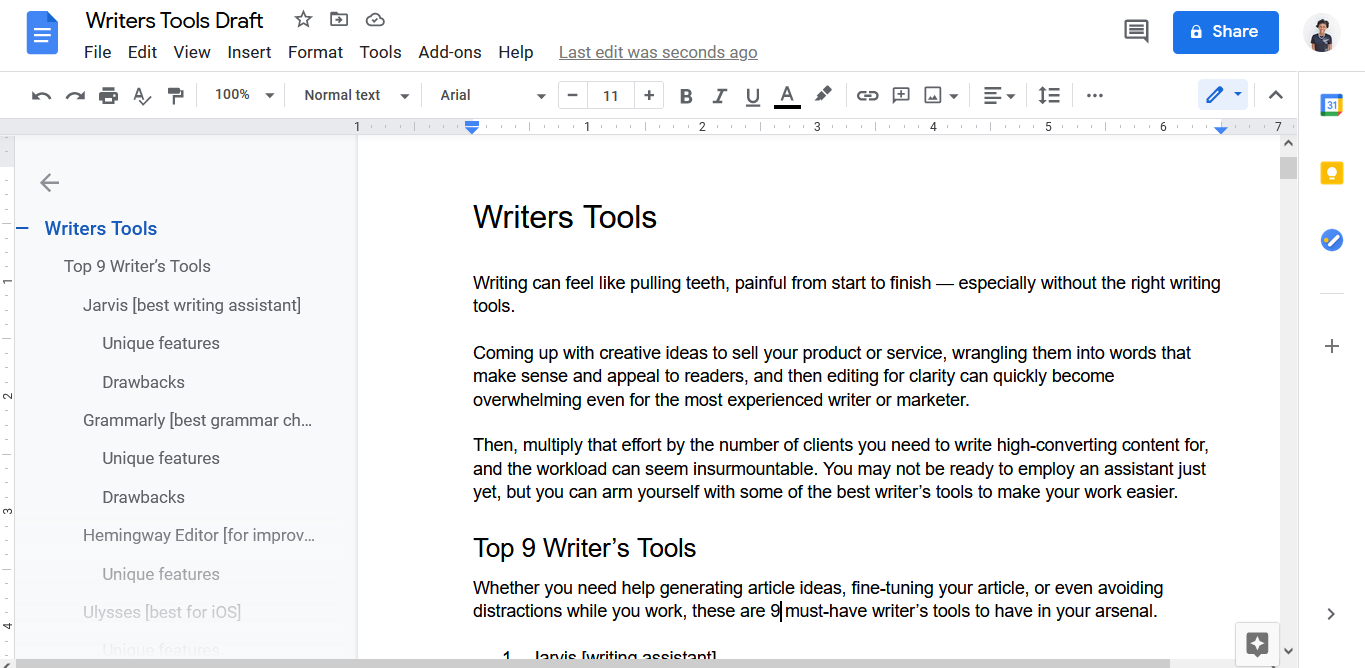Screen dimensions: 1365x668
Task: Open Google Calendar side panel
Action: [x=1331, y=105]
